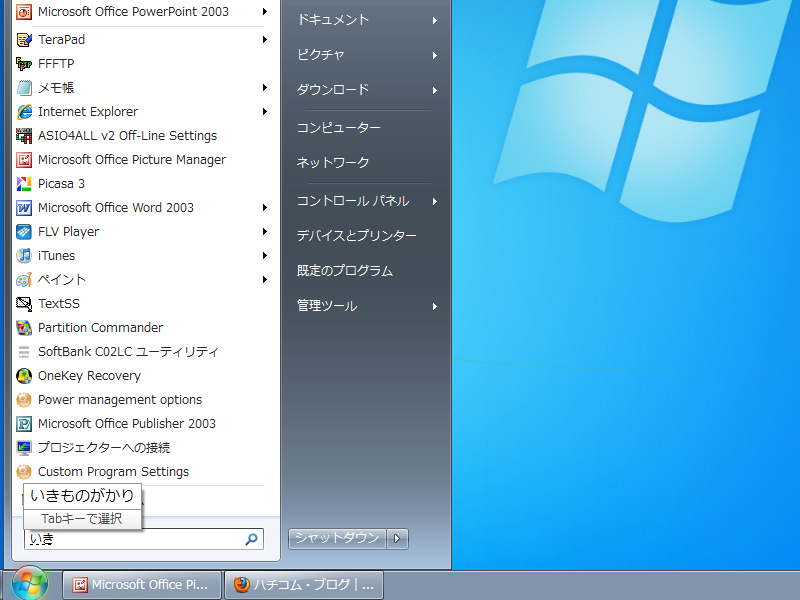Click the シャットダウン button
The height and width of the screenshot is (600, 800).
(337, 538)
